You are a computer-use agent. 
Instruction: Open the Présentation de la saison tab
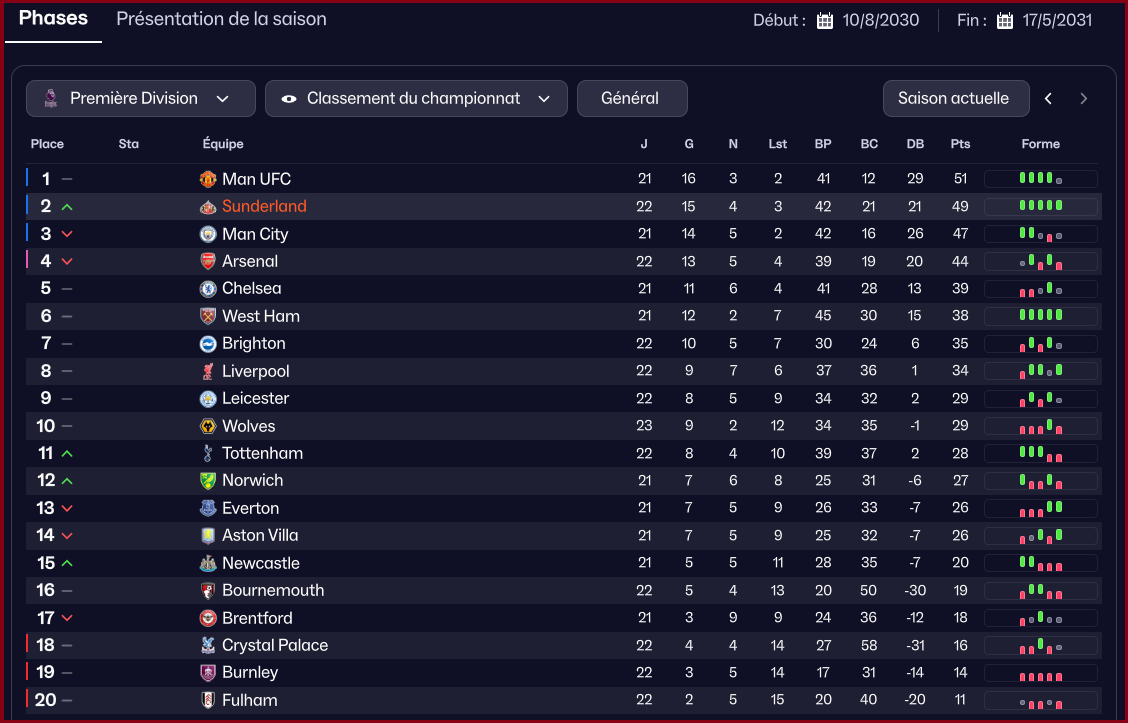point(221,19)
